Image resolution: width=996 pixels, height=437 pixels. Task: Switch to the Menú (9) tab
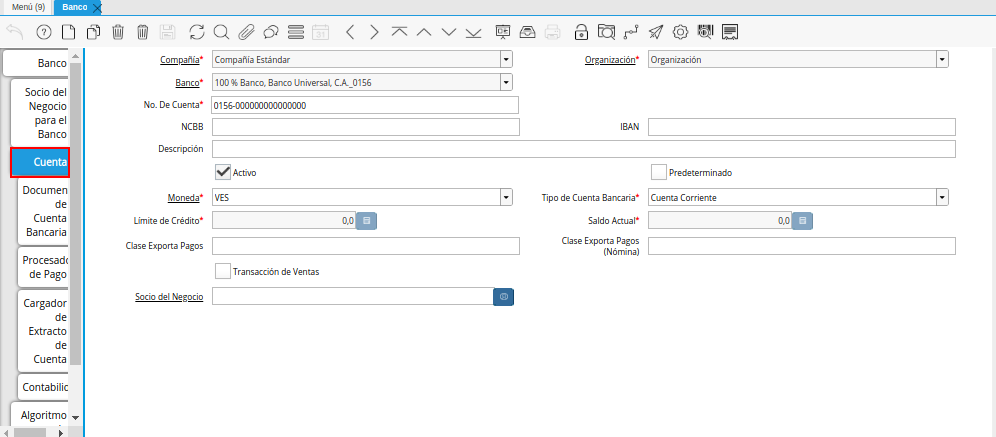tap(27, 7)
